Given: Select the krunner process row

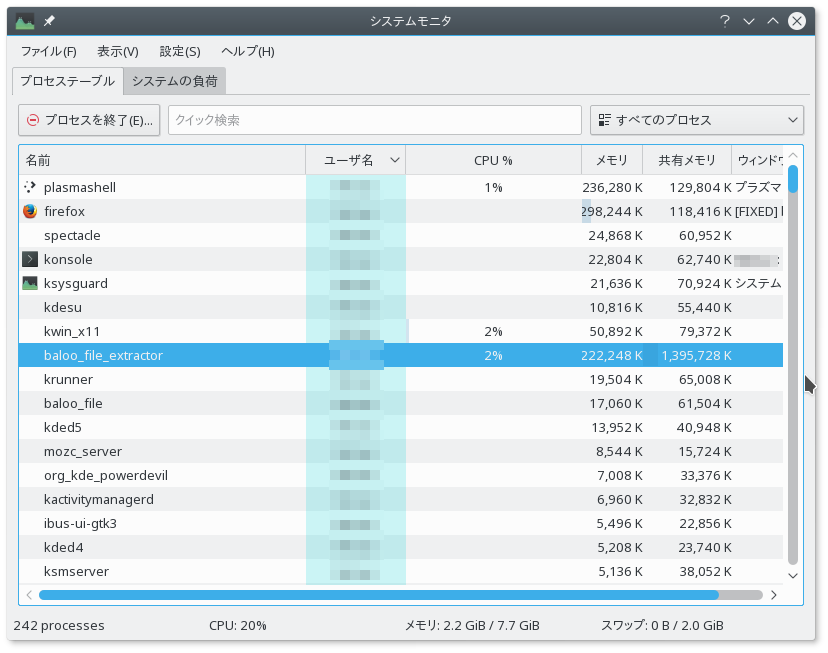Looking at the screenshot, I should click(401, 380).
